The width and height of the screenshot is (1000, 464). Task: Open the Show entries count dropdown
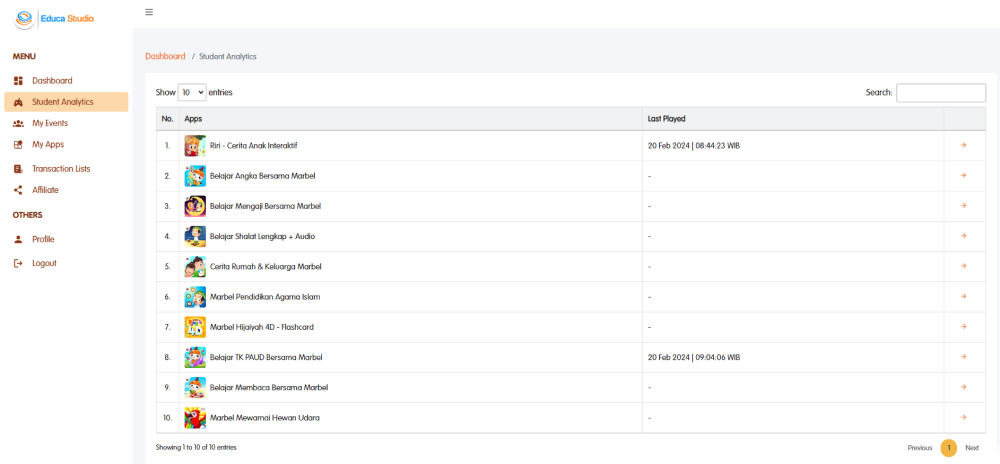coord(192,92)
